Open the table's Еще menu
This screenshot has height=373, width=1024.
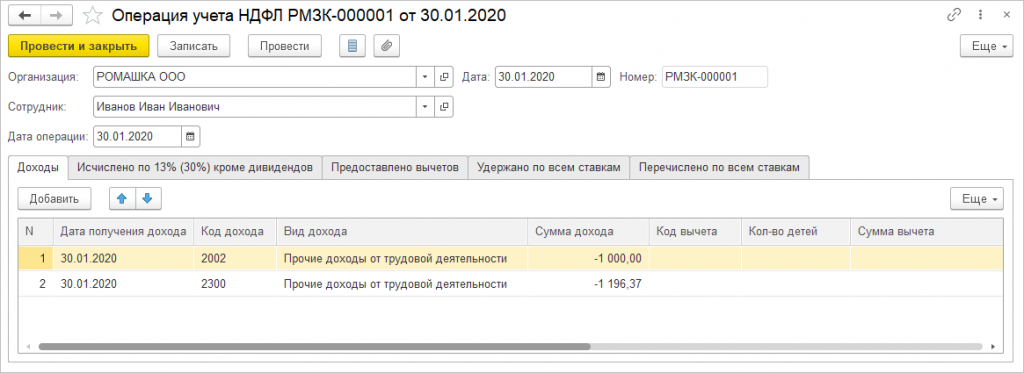pos(977,199)
